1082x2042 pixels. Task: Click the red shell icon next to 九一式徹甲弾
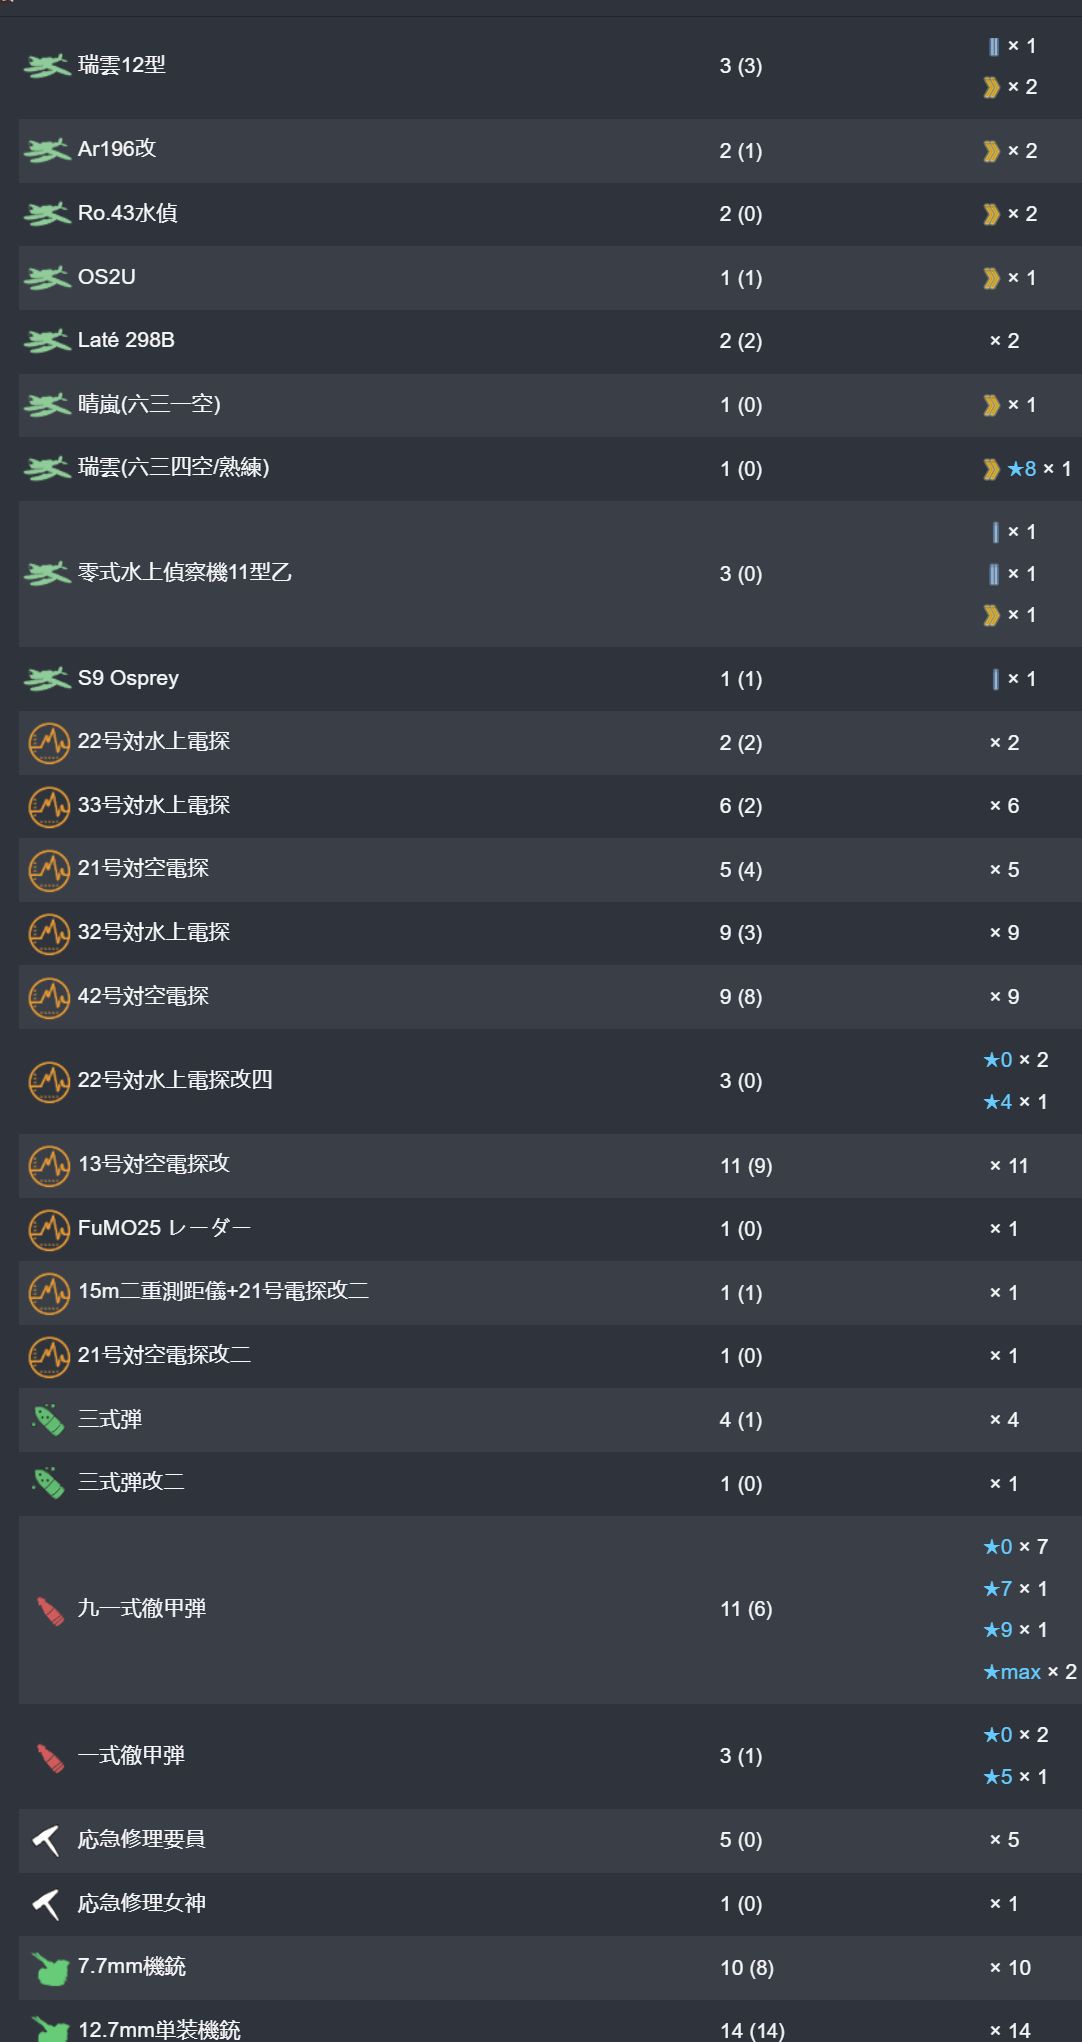[x=50, y=1610]
